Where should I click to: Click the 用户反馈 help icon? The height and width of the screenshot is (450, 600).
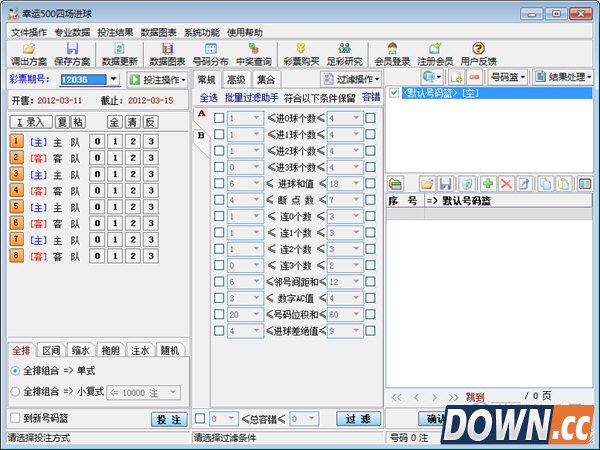[x=478, y=54]
